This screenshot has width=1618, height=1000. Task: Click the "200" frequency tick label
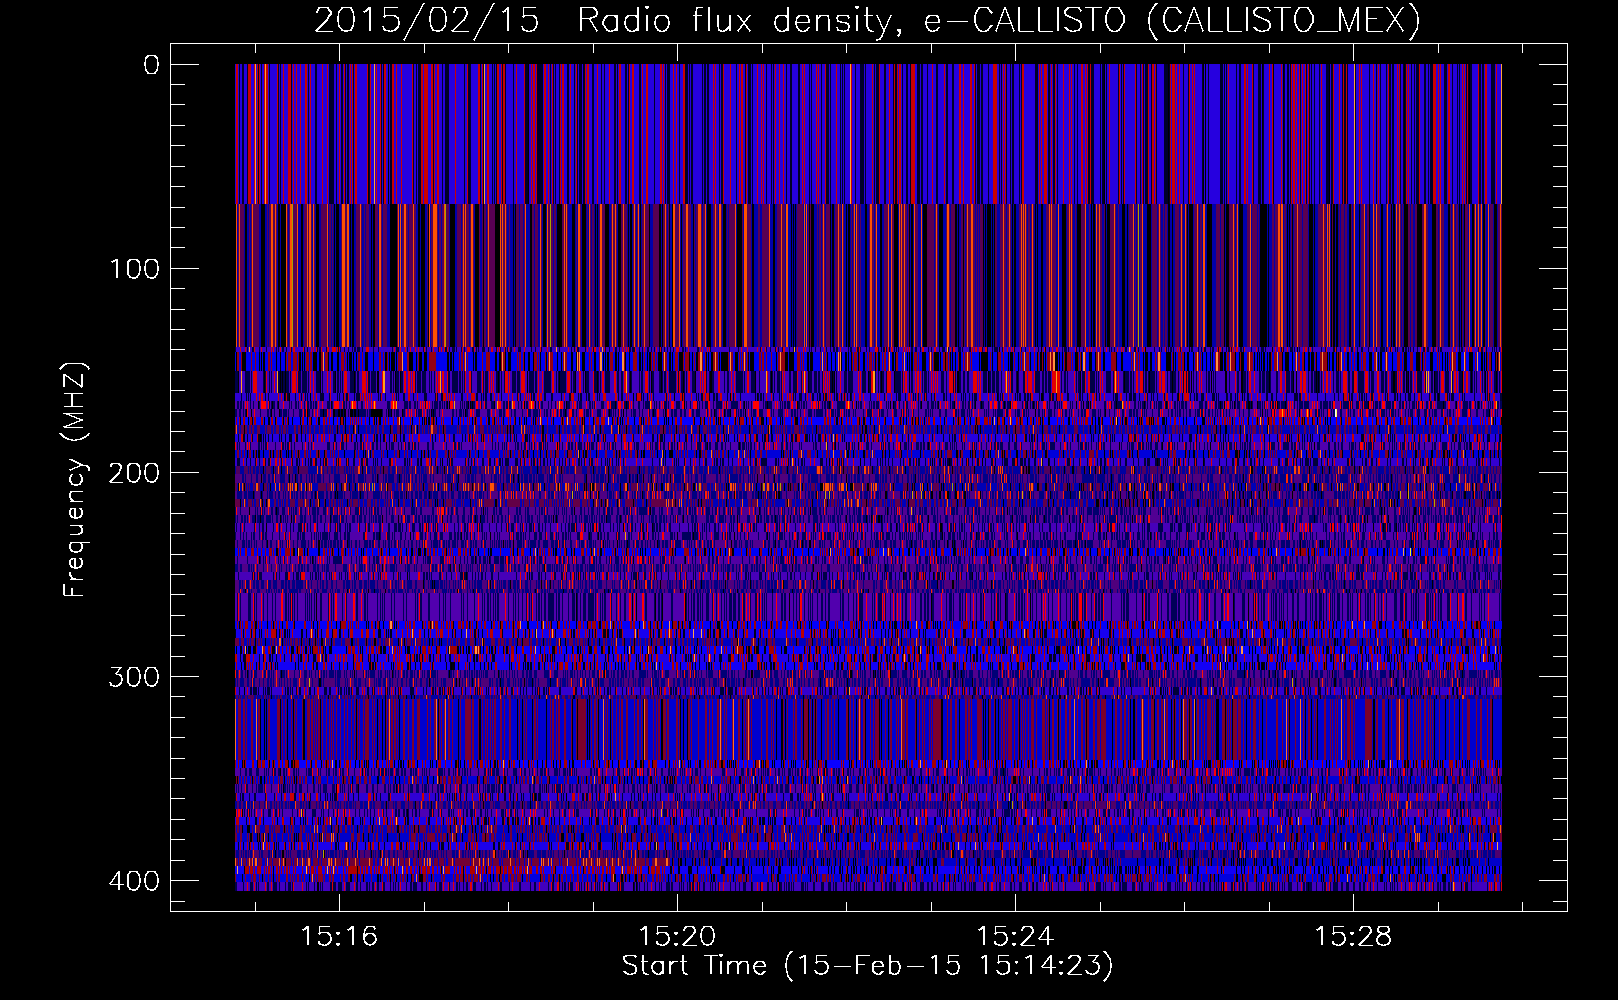point(133,473)
